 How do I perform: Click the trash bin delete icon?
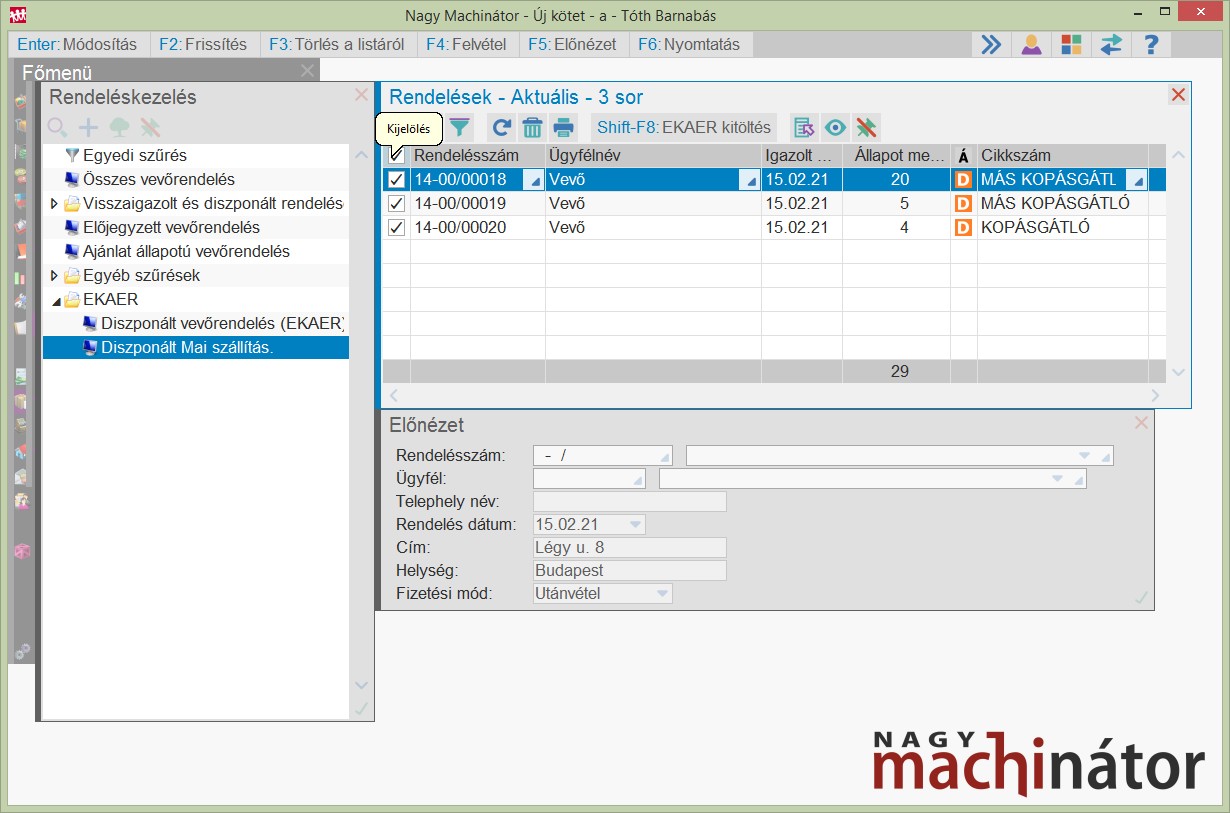point(532,127)
